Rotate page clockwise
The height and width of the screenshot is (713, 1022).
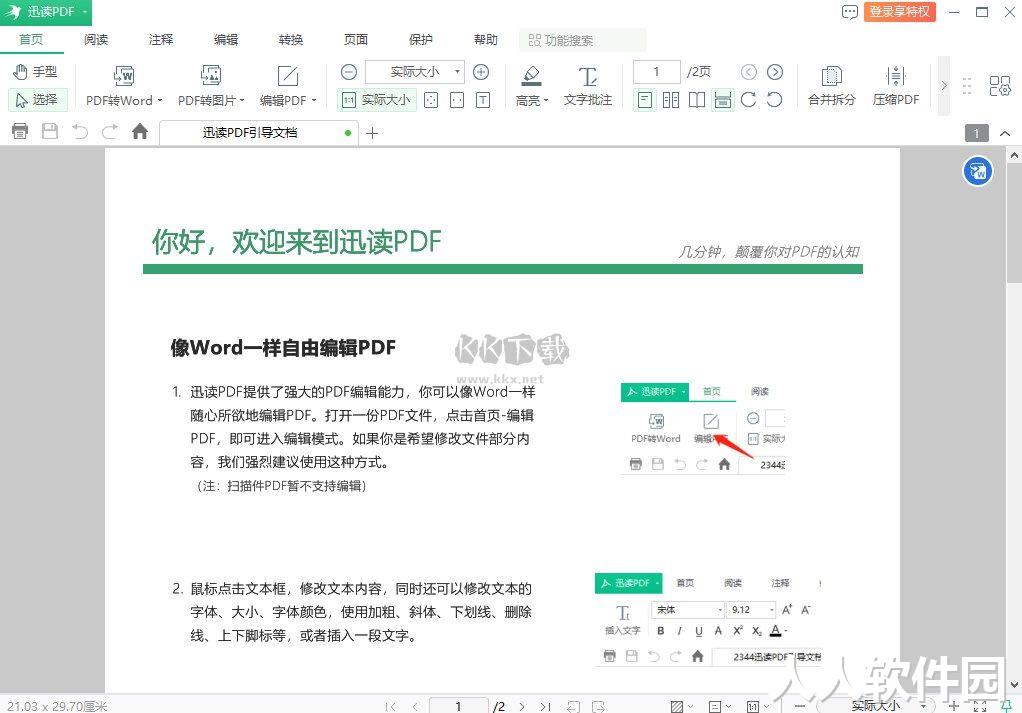coord(749,100)
